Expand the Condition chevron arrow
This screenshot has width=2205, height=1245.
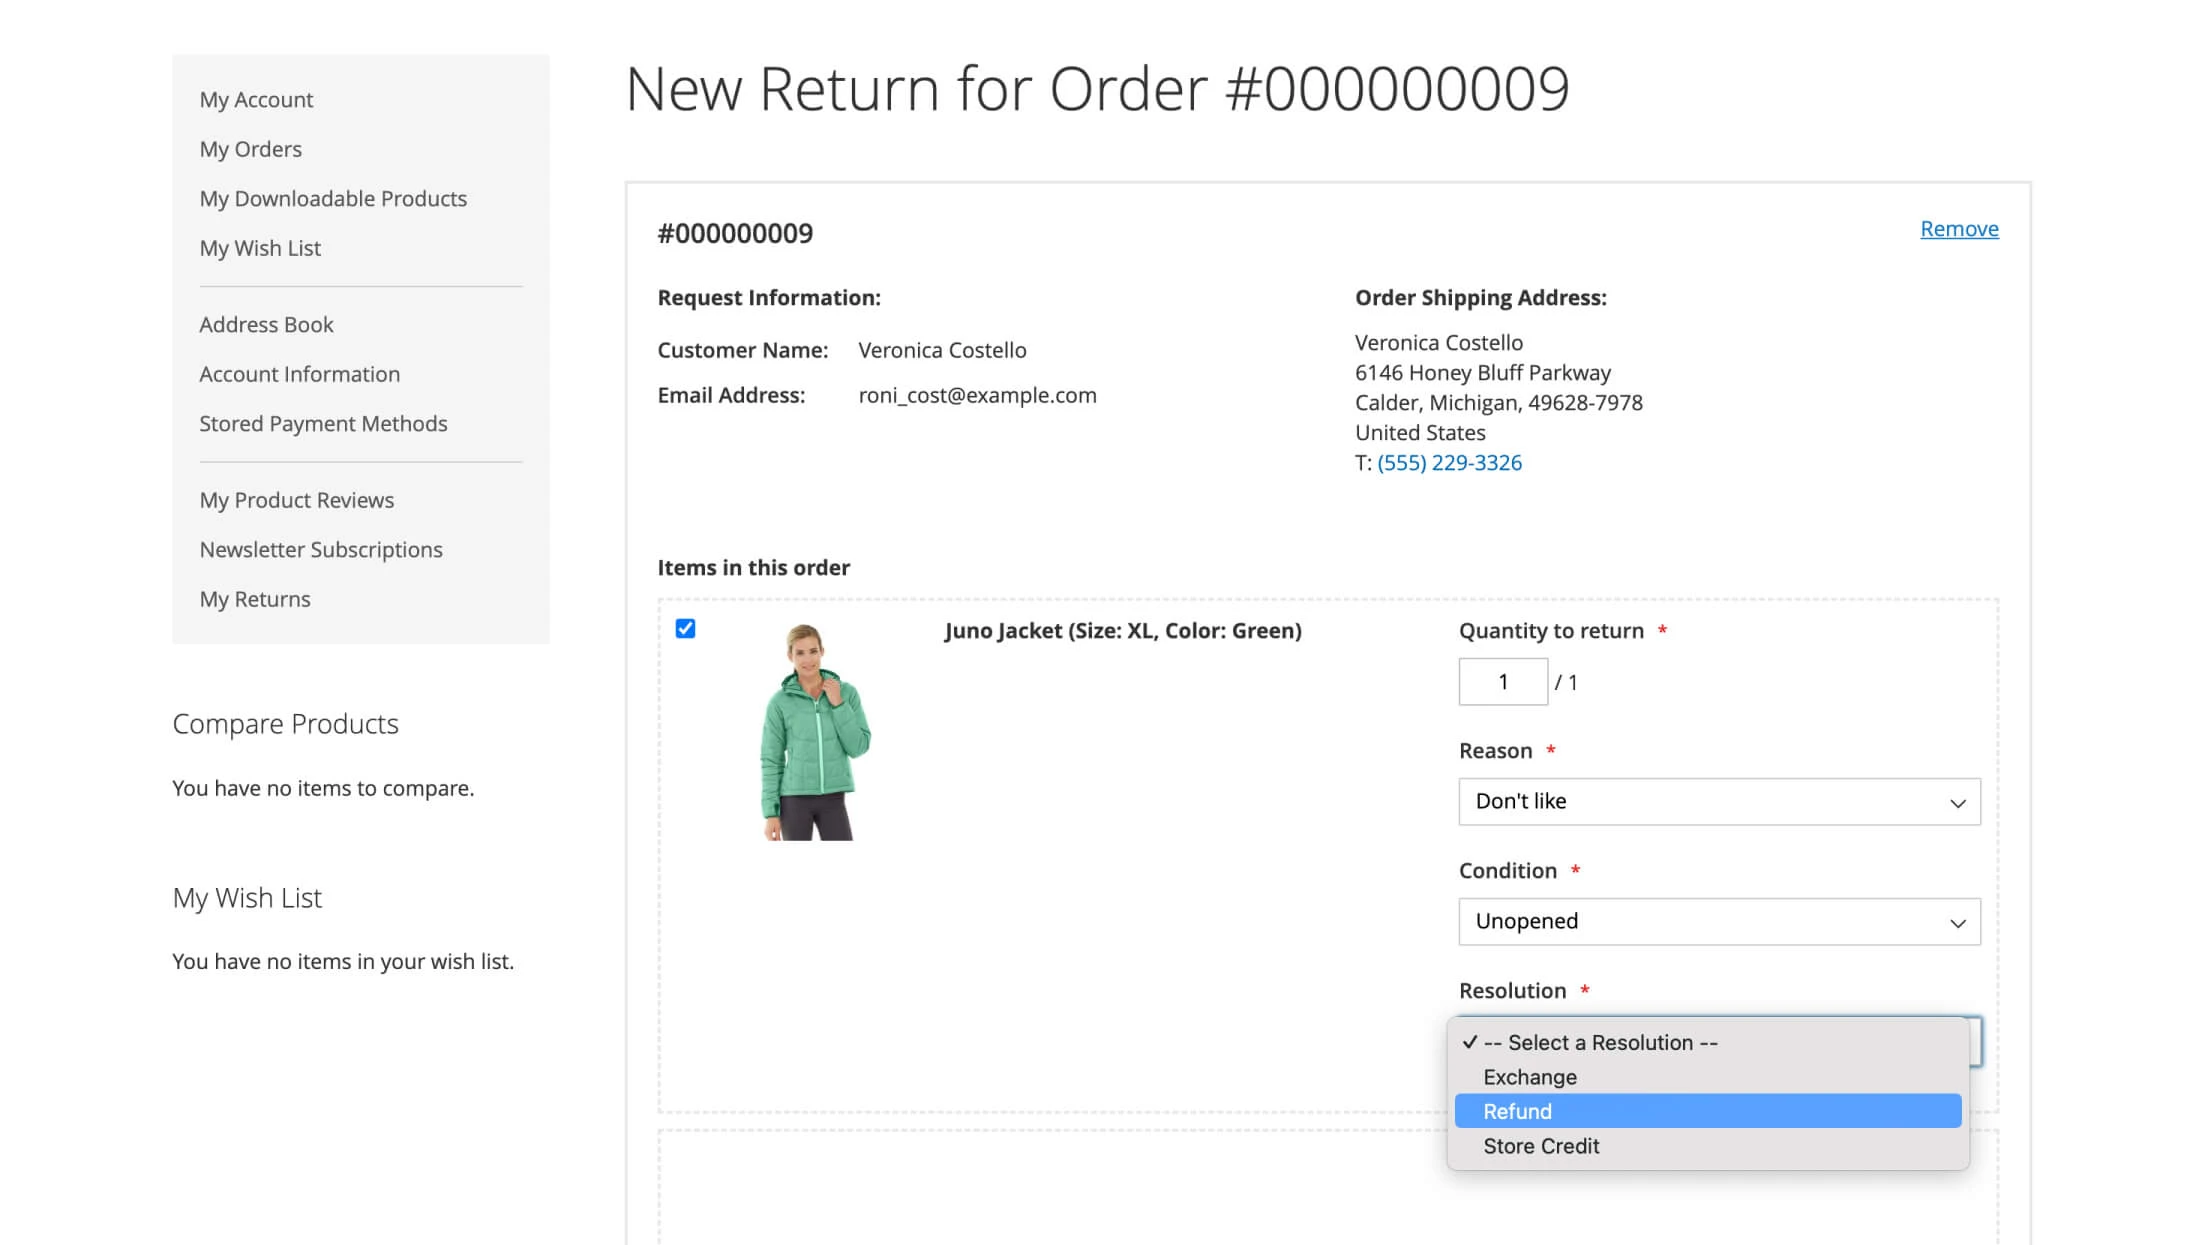(x=1955, y=921)
